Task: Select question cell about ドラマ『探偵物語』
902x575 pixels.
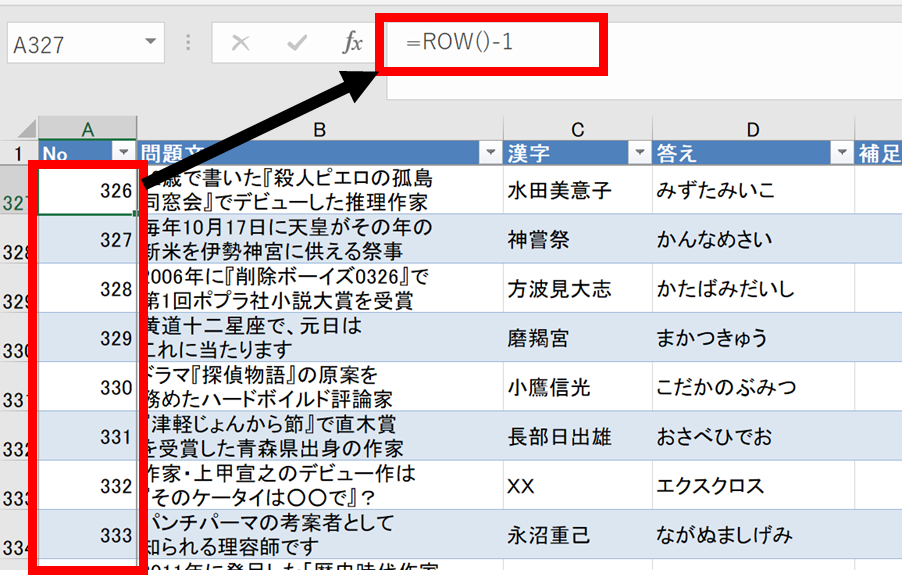Action: pyautogui.click(x=320, y=387)
